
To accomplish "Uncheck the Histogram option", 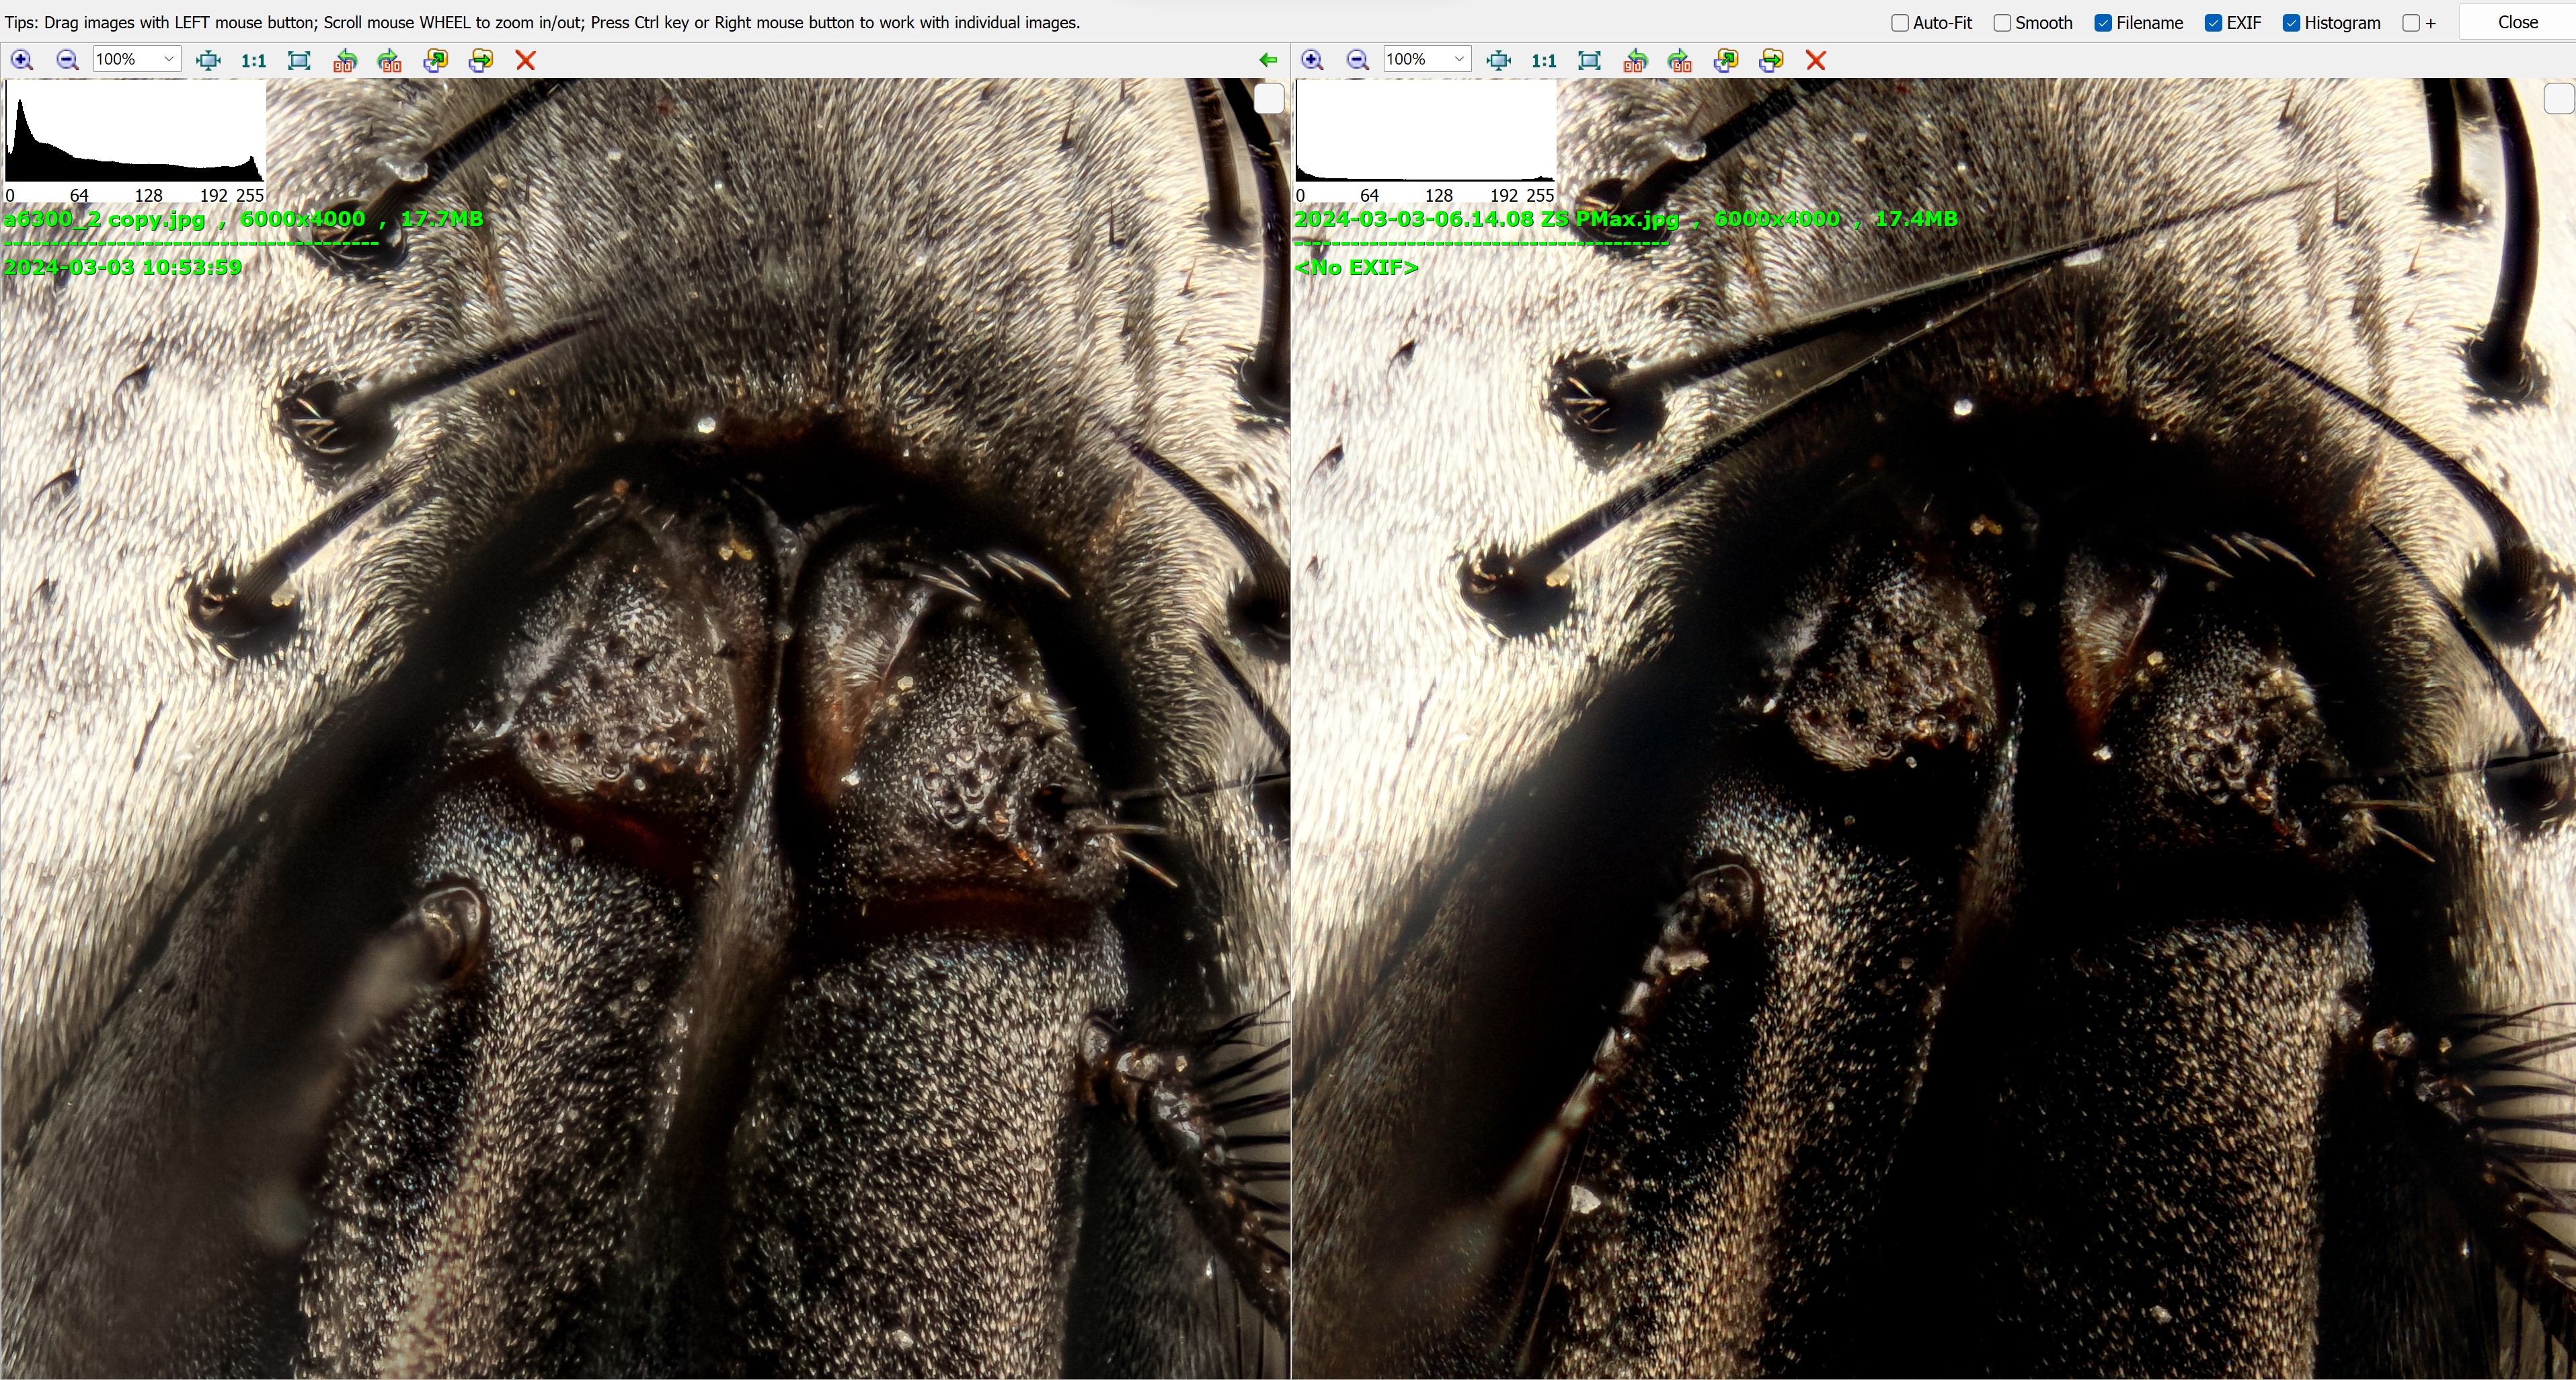I will pyautogui.click(x=2291, y=23).
